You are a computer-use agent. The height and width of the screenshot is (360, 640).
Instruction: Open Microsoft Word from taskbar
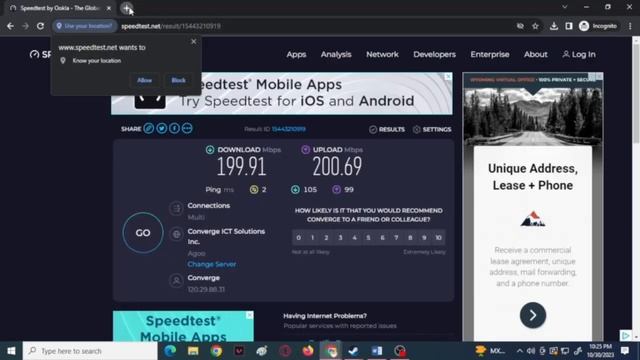pyautogui.click(x=376, y=351)
